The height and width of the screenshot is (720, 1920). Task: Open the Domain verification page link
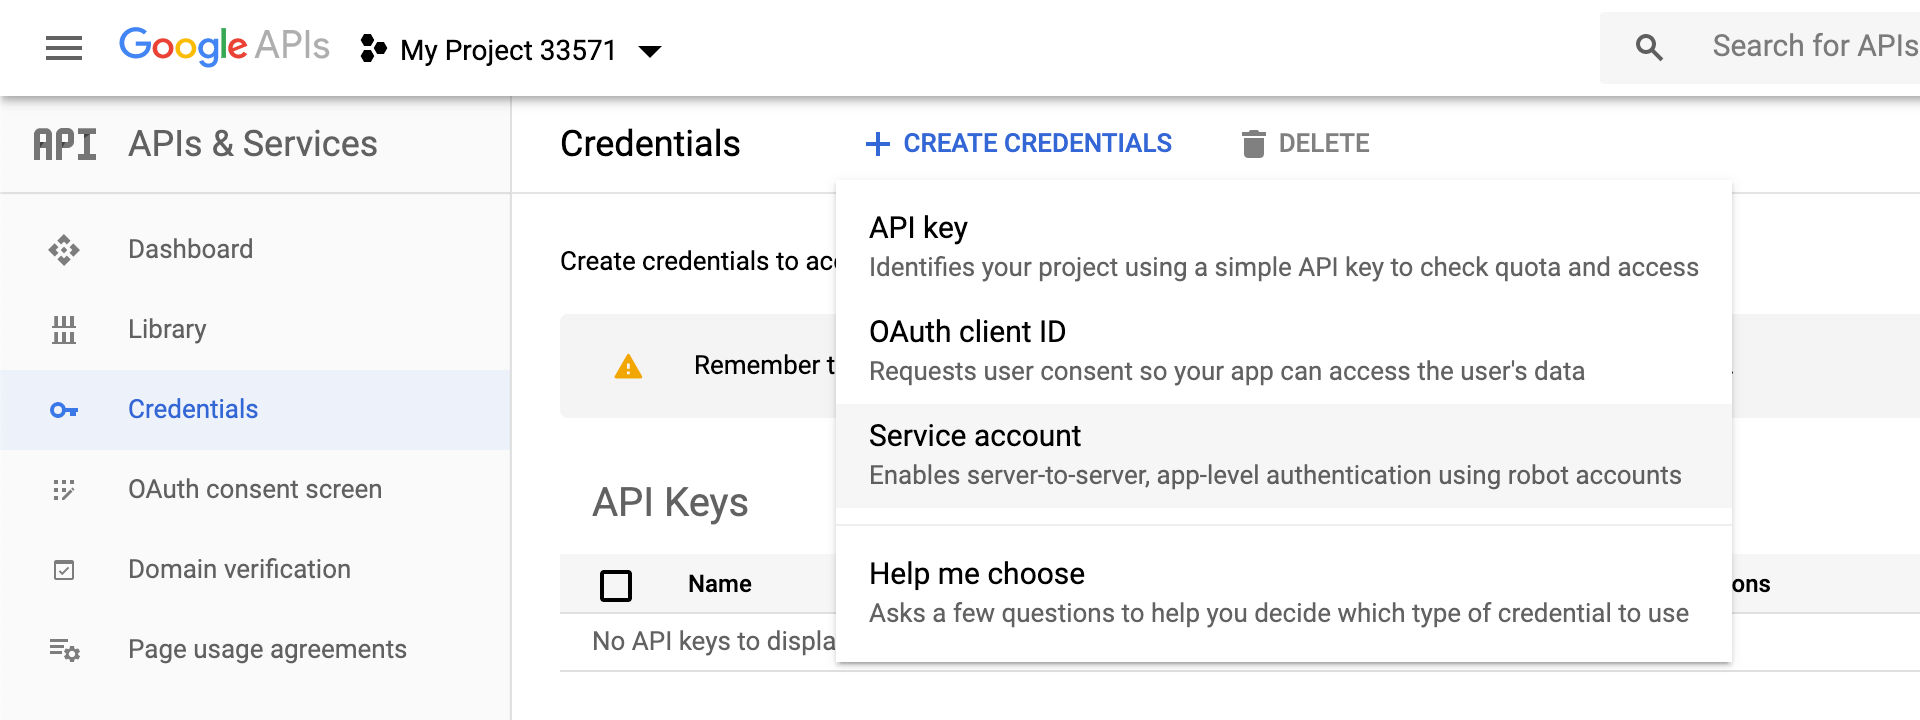(x=239, y=569)
